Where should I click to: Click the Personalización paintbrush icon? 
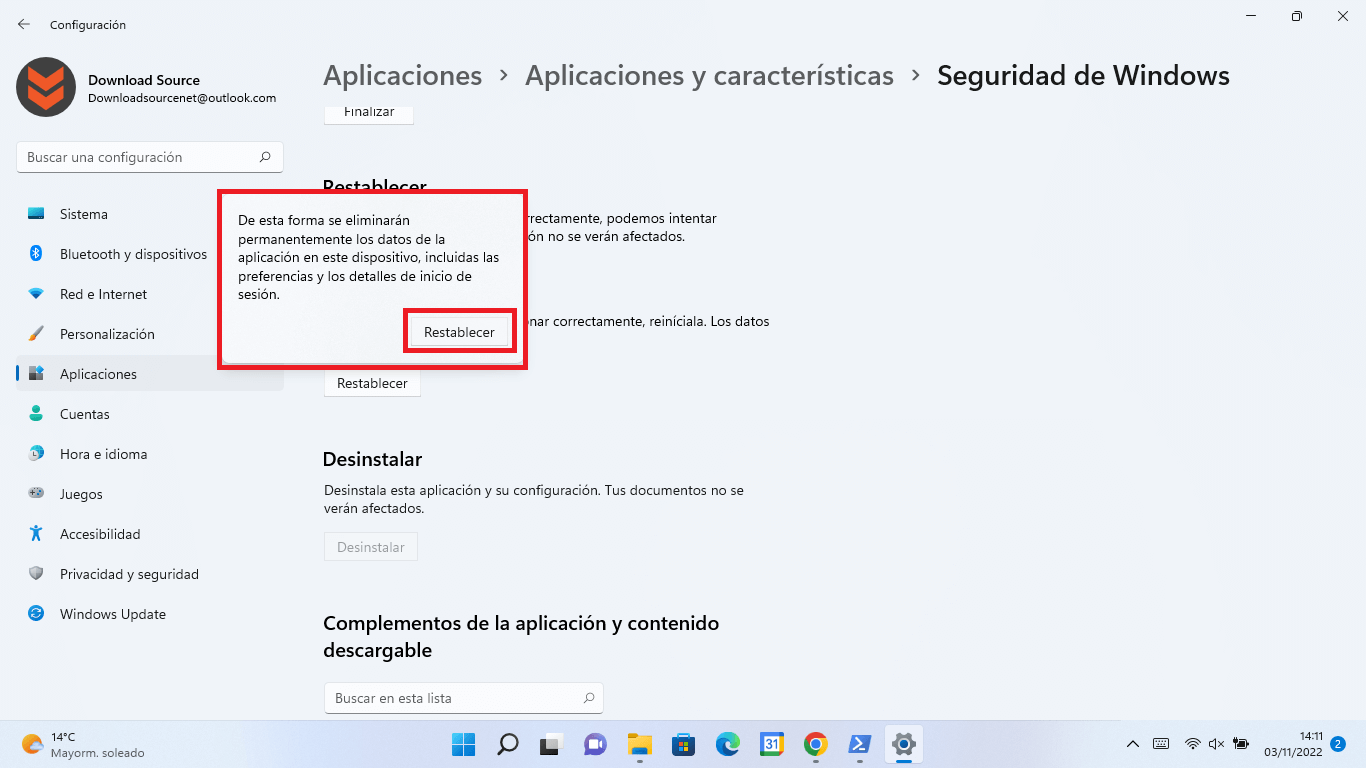pos(36,334)
